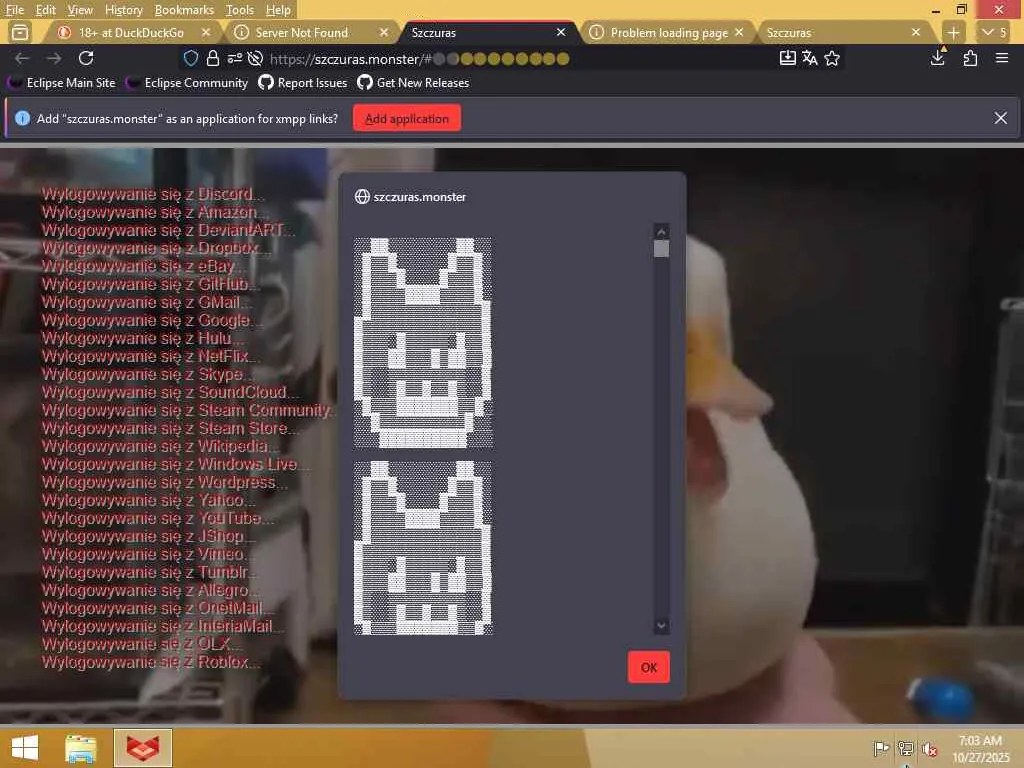The image size is (1024, 768).
Task: Click the first pixel-art cat image
Action: 423,344
